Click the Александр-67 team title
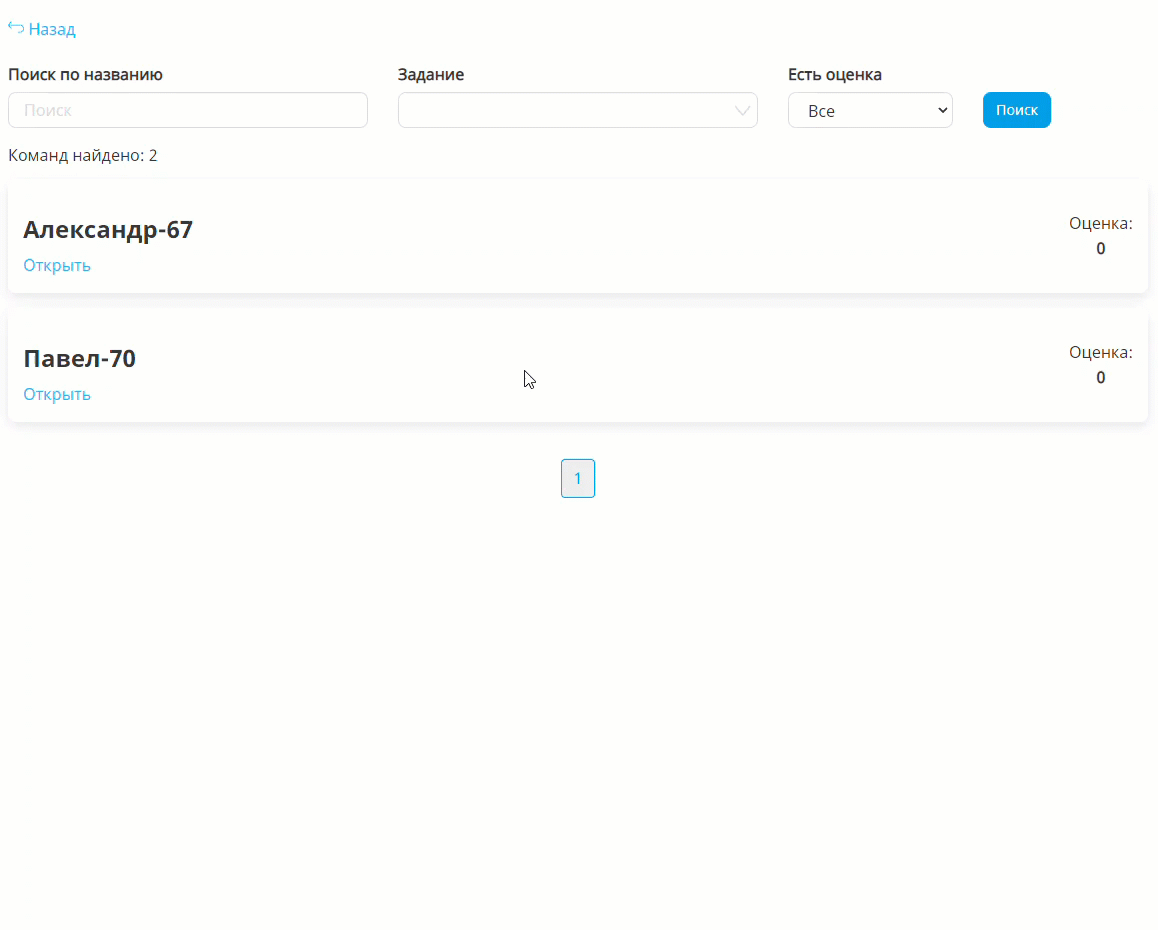This screenshot has height=930, width=1158. click(x=108, y=230)
